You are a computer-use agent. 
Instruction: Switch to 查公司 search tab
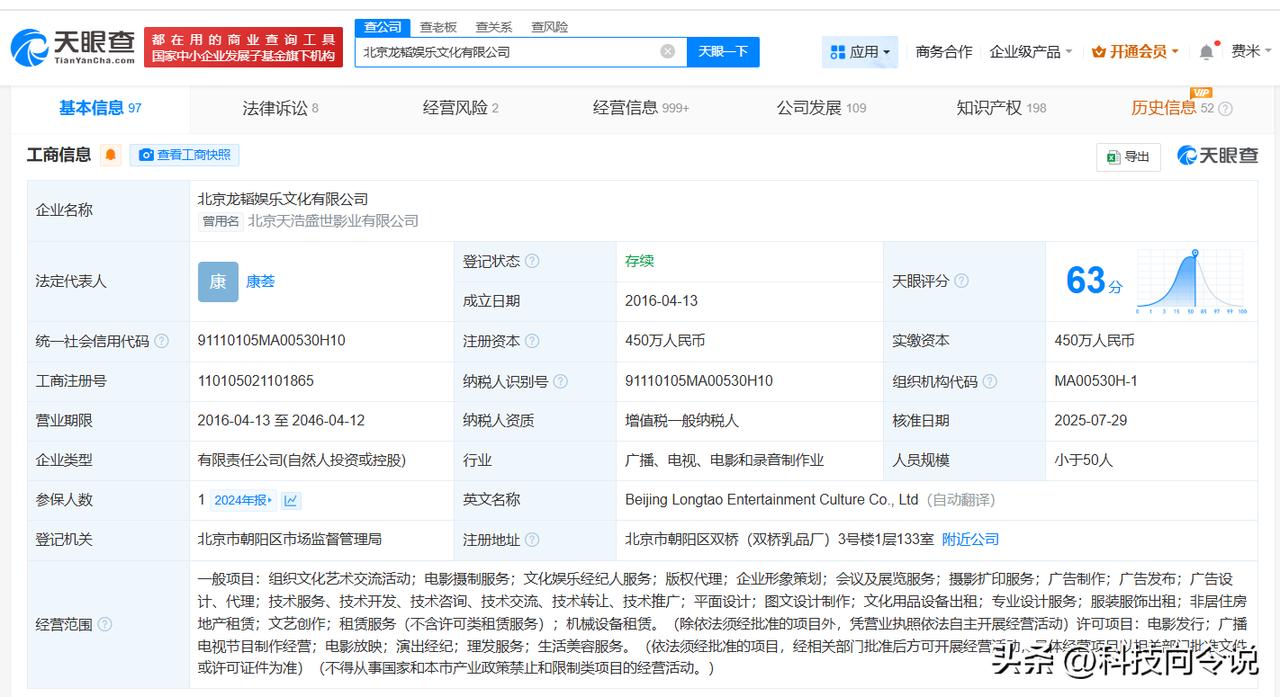[382, 27]
